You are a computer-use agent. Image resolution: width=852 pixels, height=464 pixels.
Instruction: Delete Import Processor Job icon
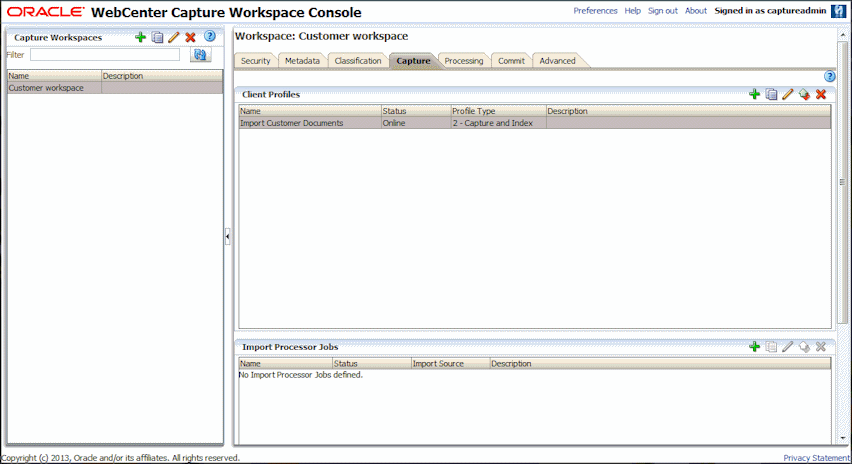point(821,346)
